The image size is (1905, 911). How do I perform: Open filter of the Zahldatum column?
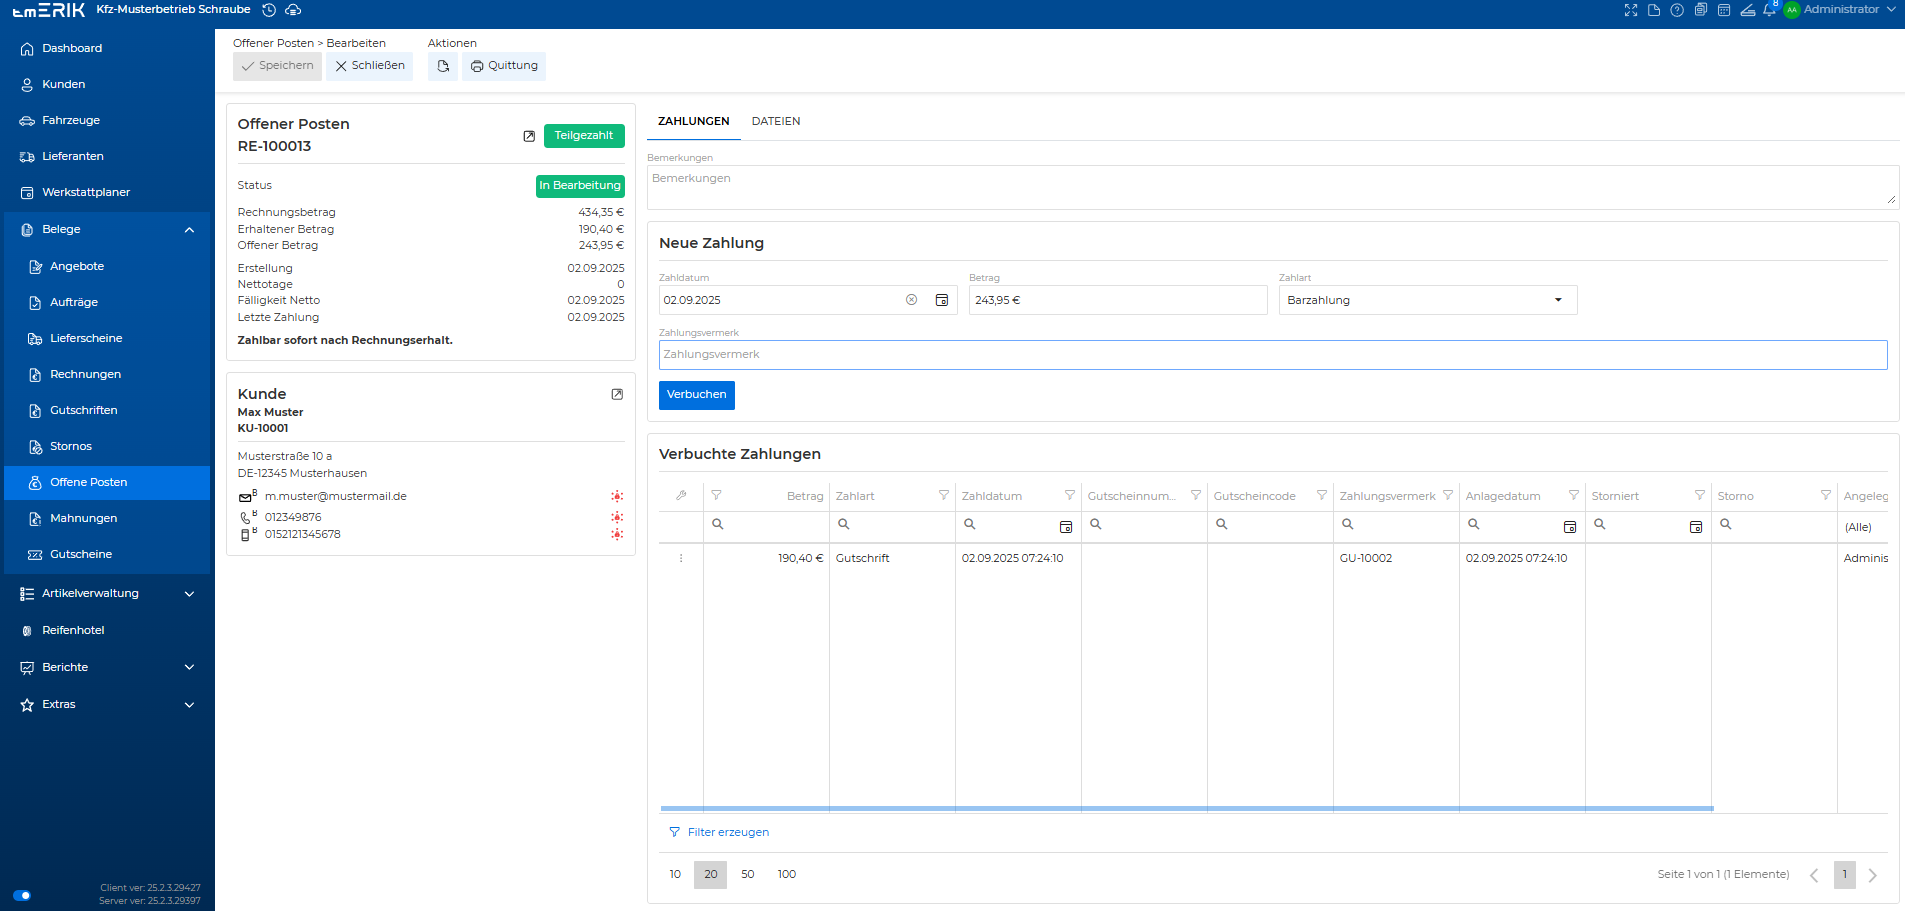click(1070, 496)
